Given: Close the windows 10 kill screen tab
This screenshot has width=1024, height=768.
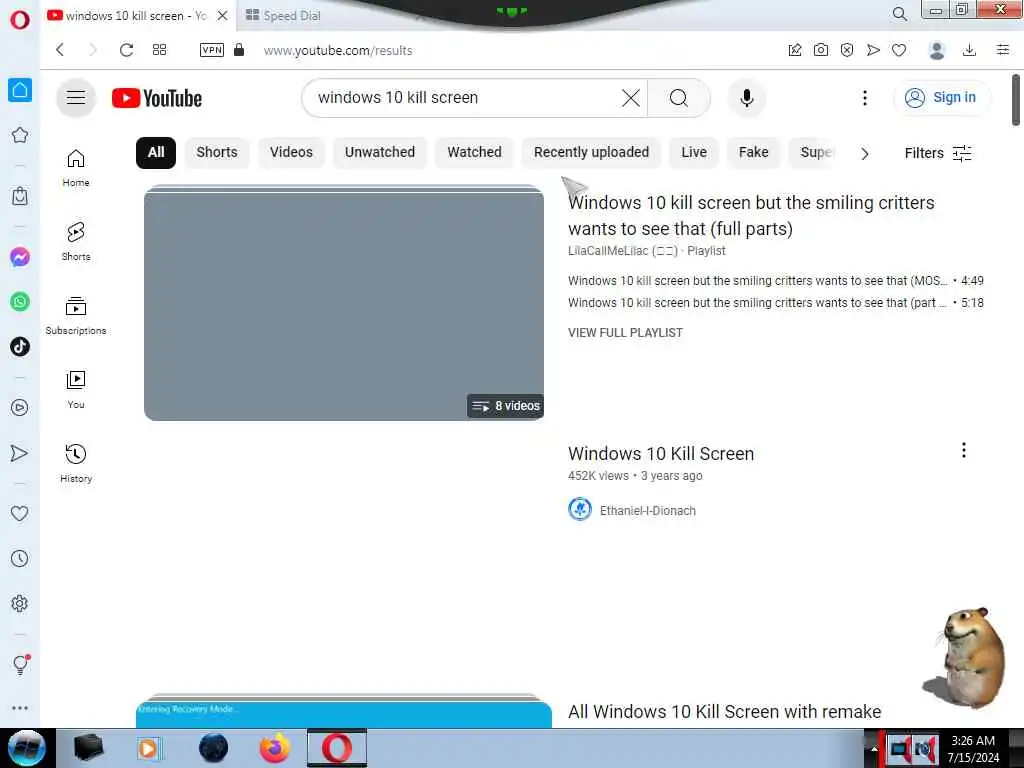Looking at the screenshot, I should [x=223, y=15].
